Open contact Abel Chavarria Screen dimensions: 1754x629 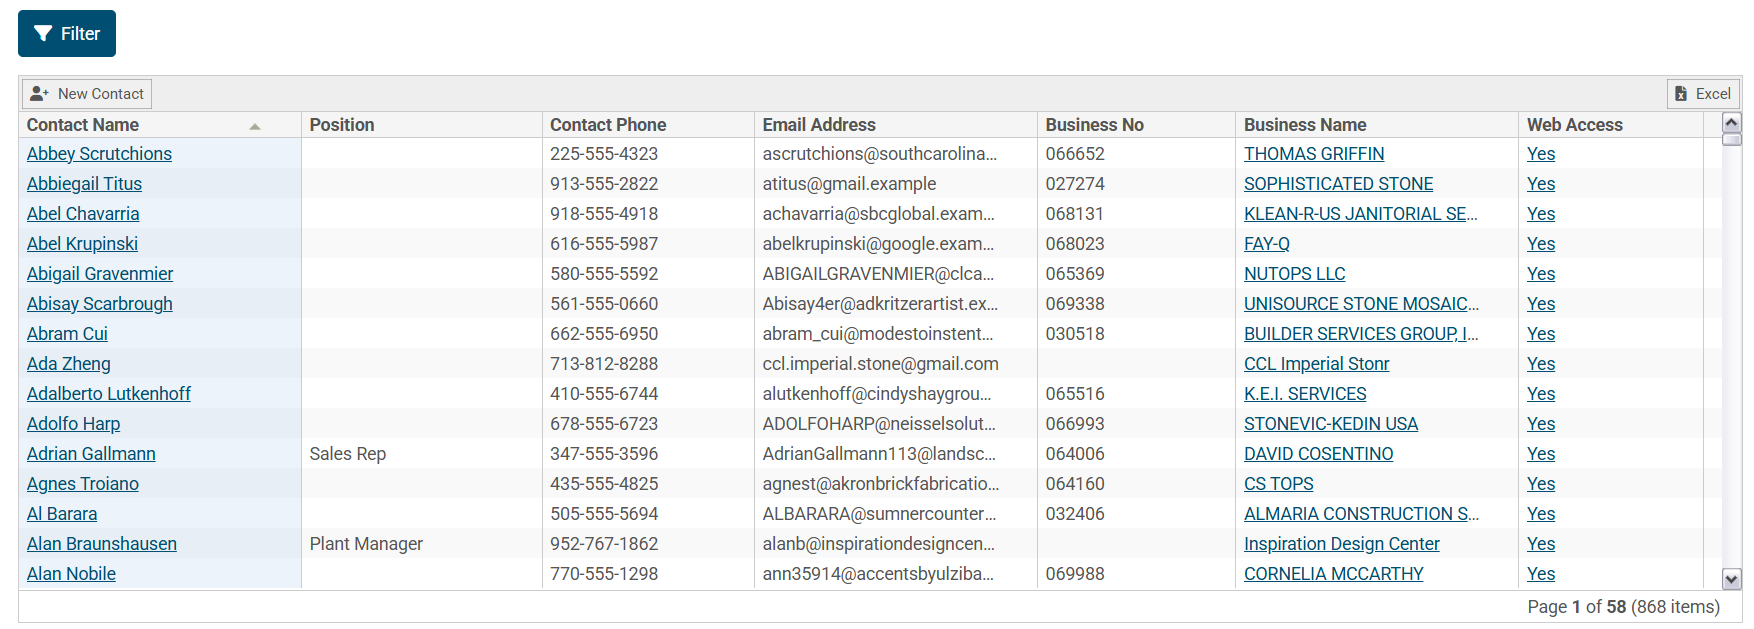coord(83,214)
